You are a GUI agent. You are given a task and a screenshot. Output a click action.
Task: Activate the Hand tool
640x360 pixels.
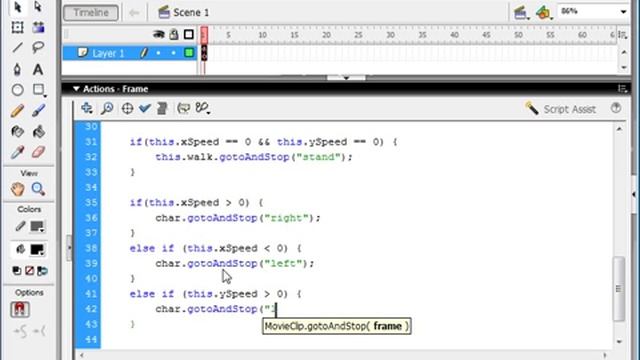(18, 189)
